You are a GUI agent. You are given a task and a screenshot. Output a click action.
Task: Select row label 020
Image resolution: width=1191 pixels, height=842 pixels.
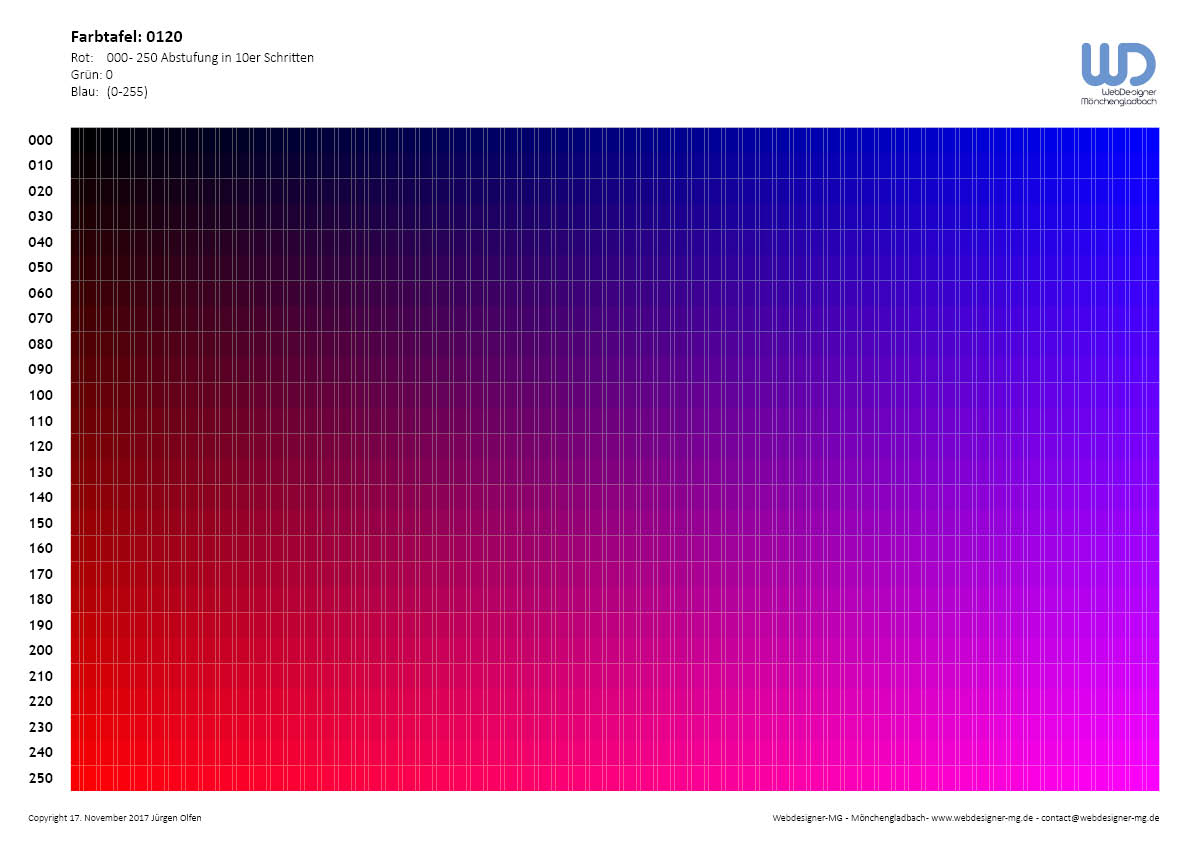pyautogui.click(x=41, y=191)
